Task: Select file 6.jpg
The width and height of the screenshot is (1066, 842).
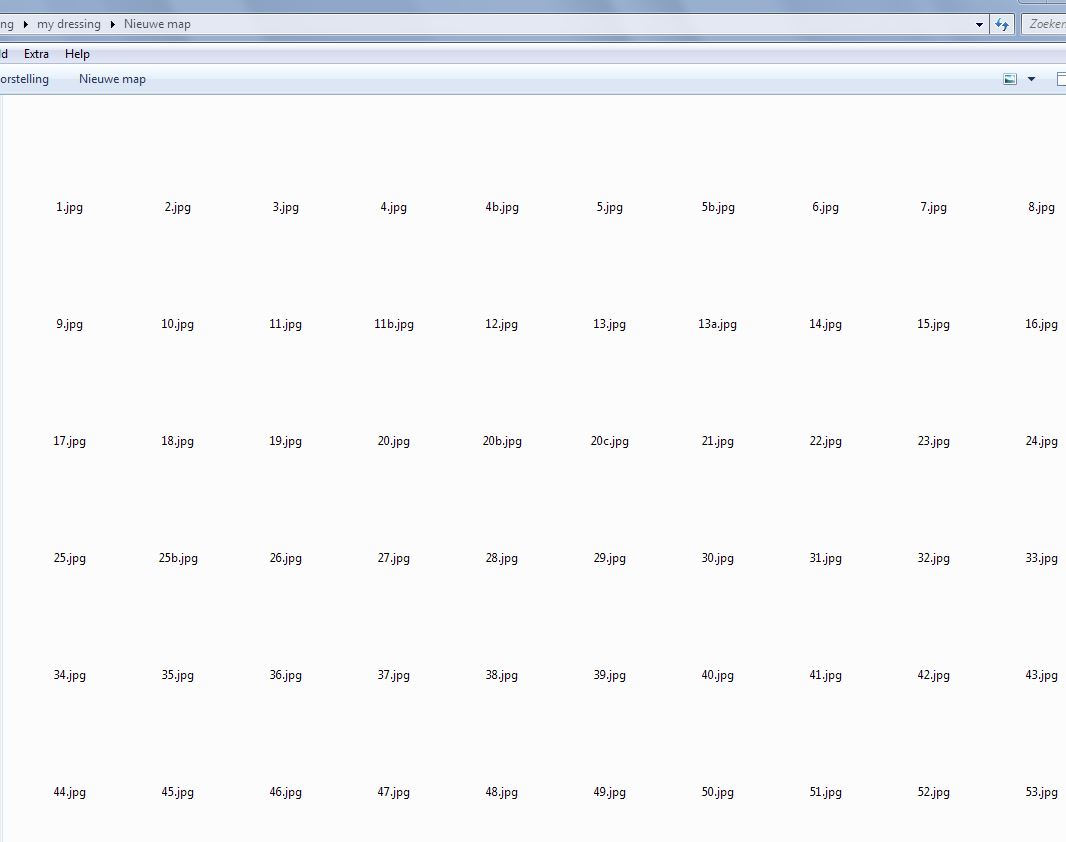Action: (x=825, y=207)
